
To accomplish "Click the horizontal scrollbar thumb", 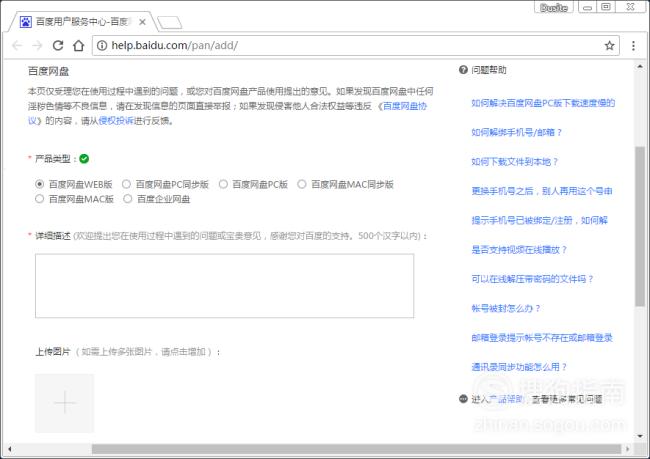I will (356, 449).
